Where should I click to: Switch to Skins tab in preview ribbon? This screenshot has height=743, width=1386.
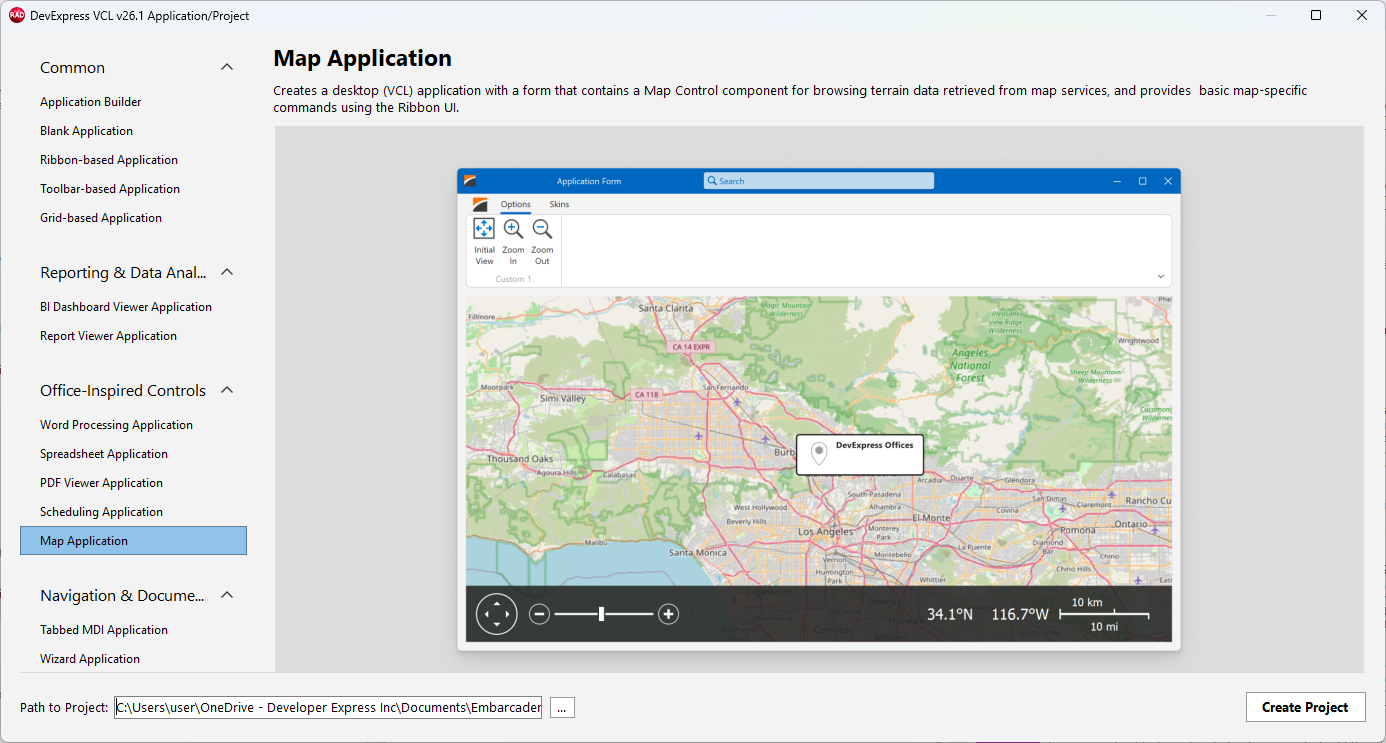559,204
